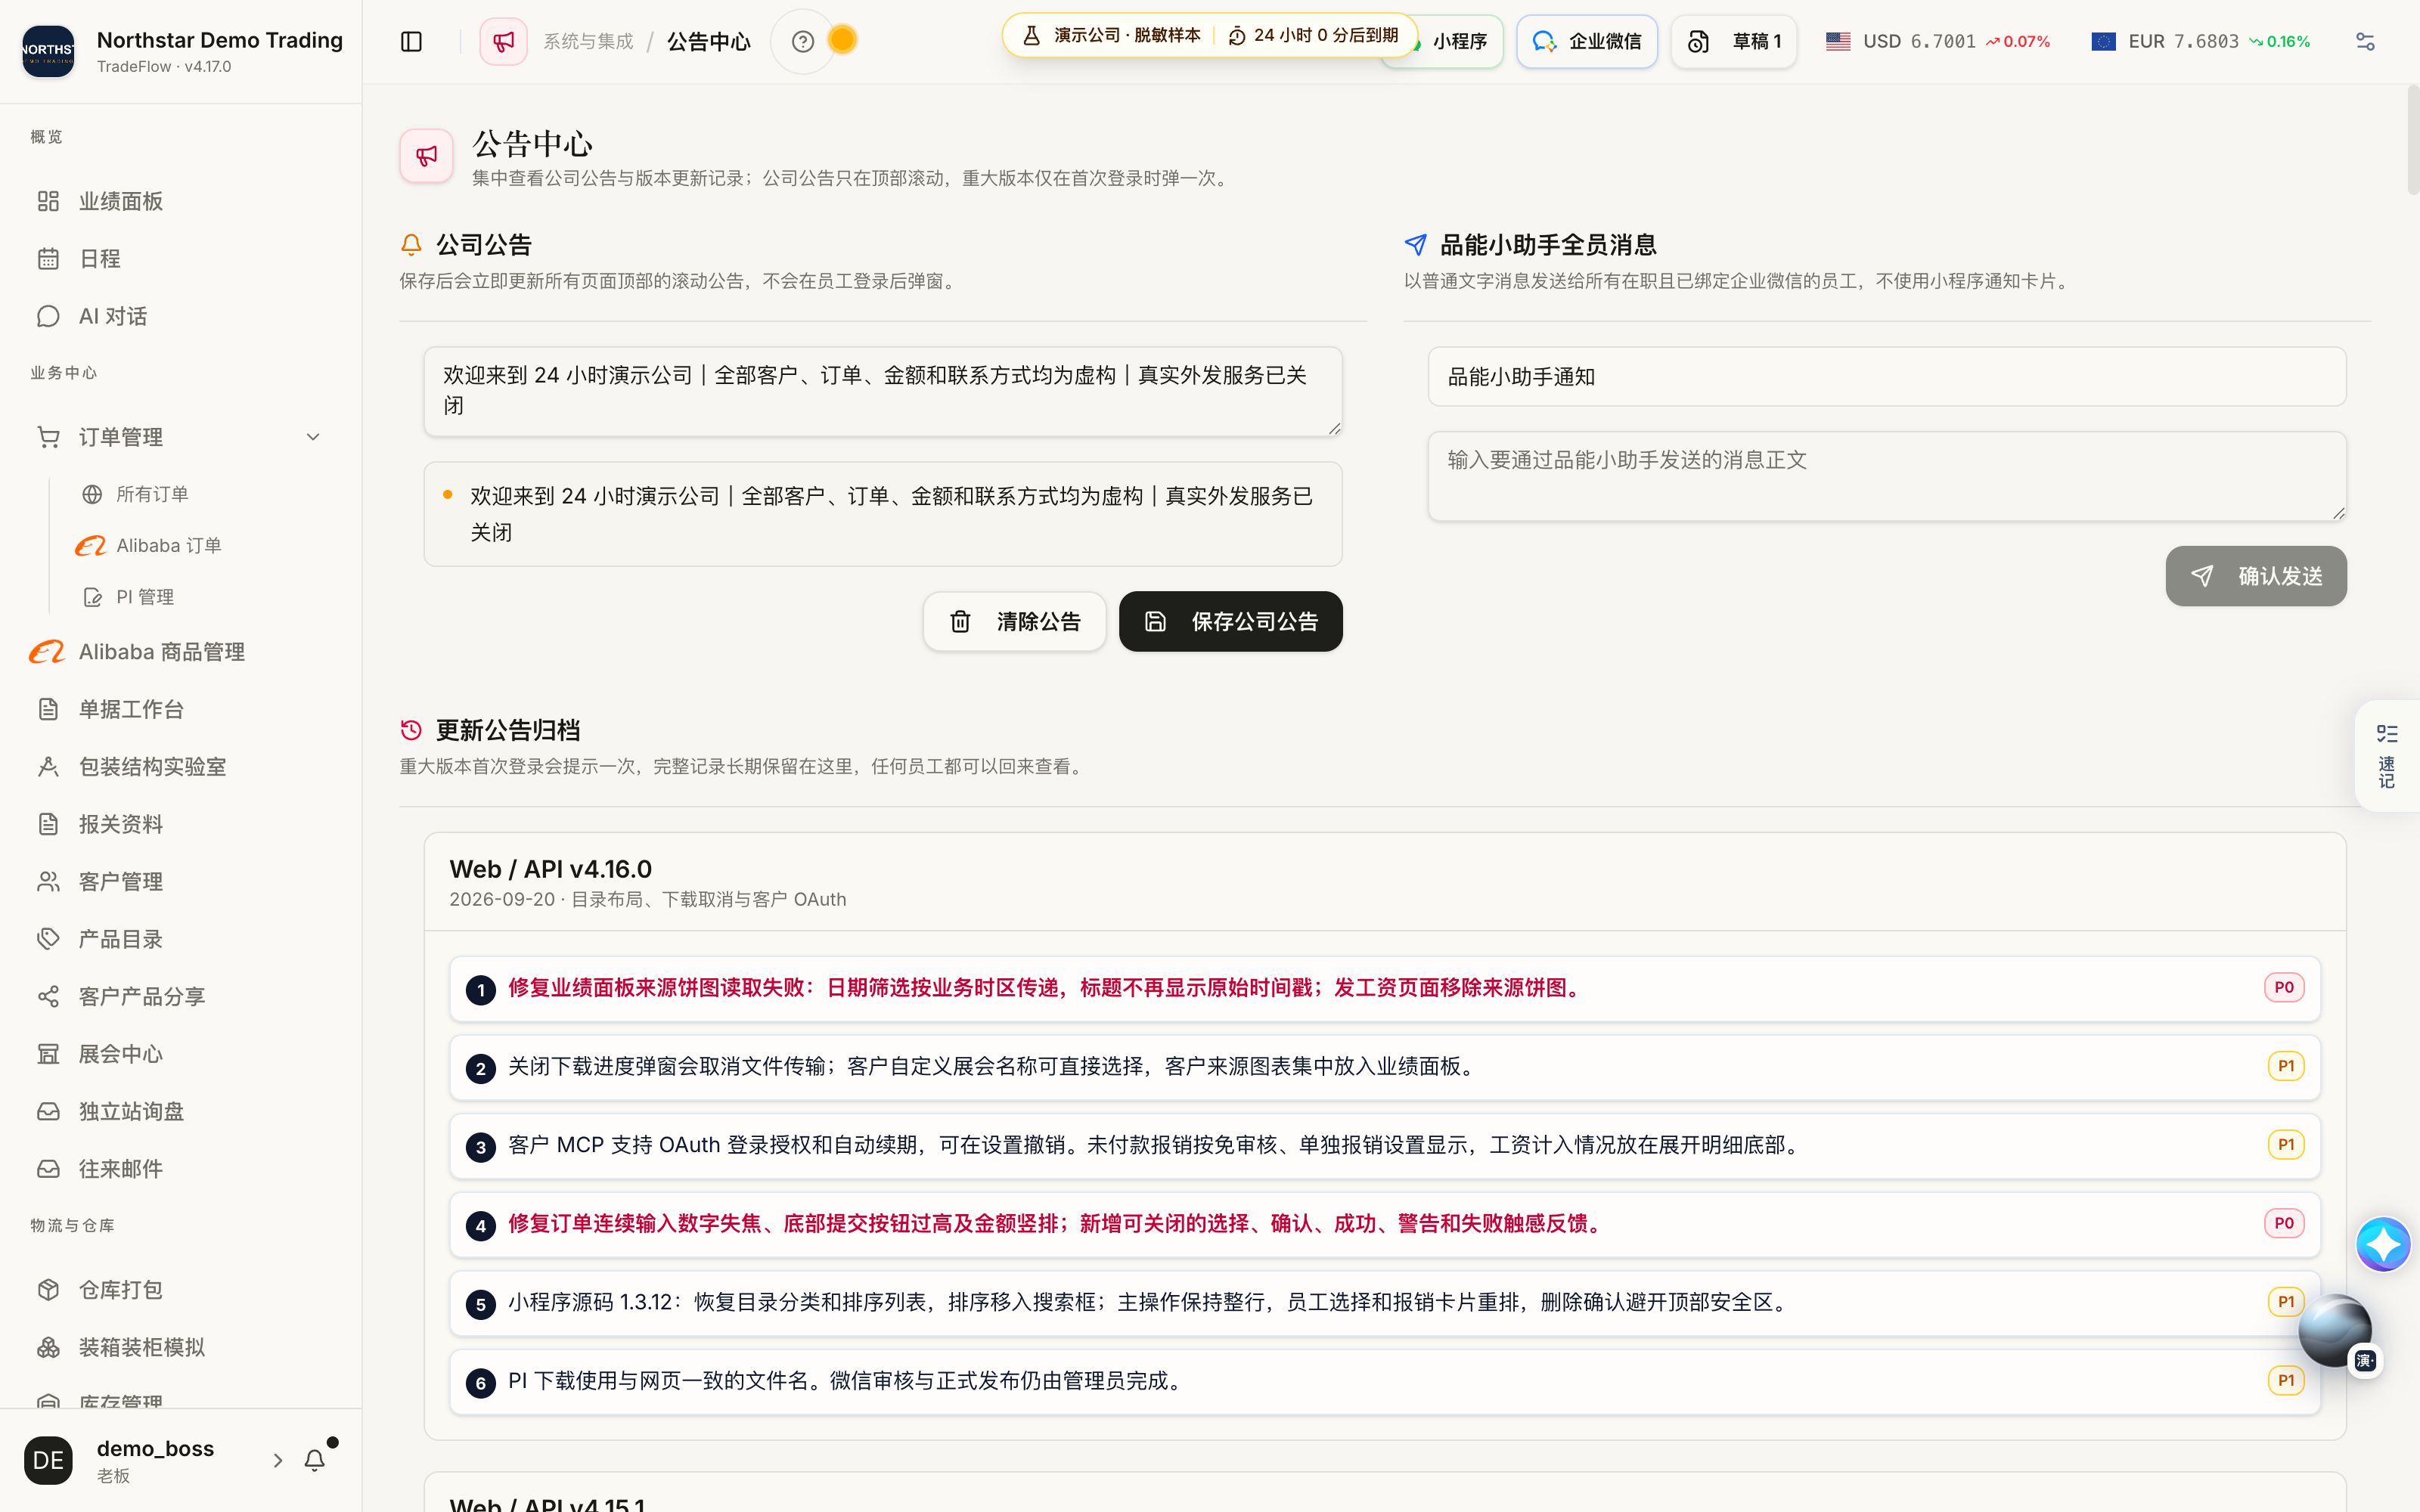Collapse the 订单管理 menu chevron
Image resolution: width=2420 pixels, height=1512 pixels.
tap(313, 437)
